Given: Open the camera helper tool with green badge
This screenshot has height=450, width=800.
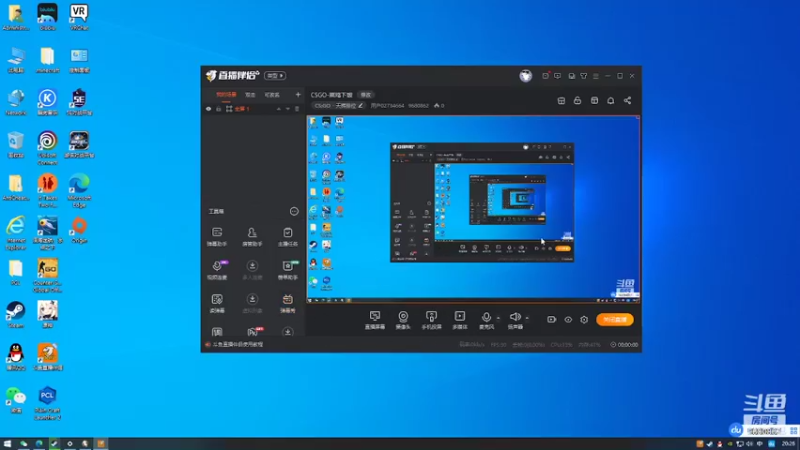Looking at the screenshot, I should pos(288,270).
